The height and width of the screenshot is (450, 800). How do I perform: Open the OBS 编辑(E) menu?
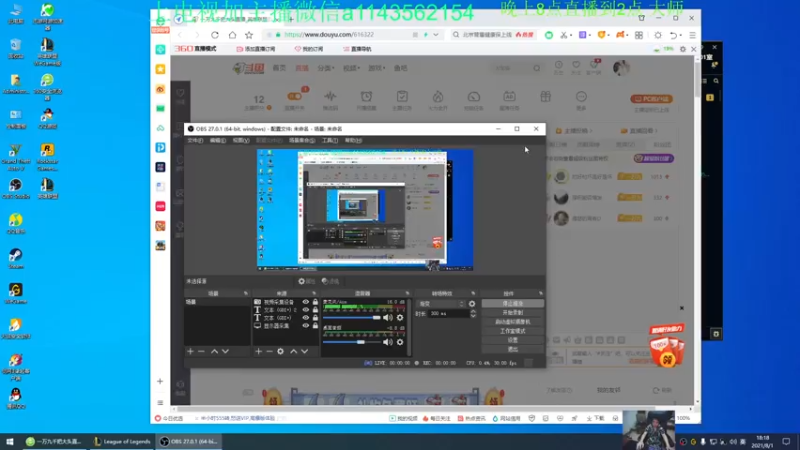coord(218,140)
